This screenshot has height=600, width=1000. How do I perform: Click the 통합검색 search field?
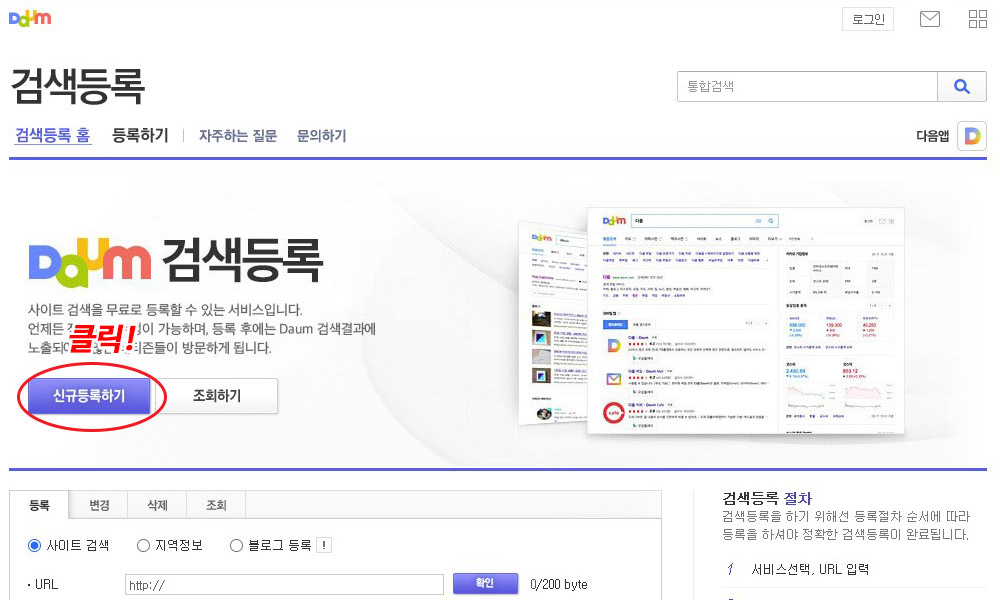pyautogui.click(x=807, y=86)
